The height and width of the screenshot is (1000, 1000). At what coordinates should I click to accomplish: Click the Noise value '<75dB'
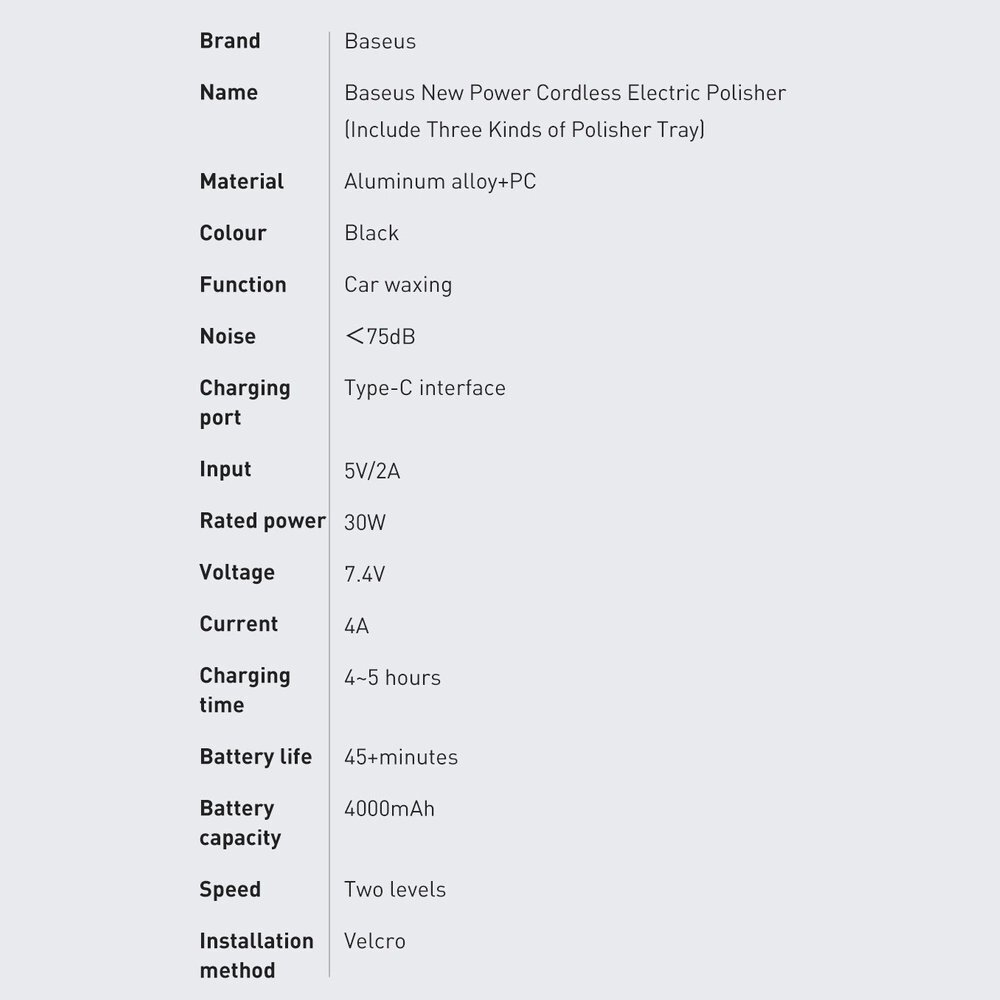[380, 337]
